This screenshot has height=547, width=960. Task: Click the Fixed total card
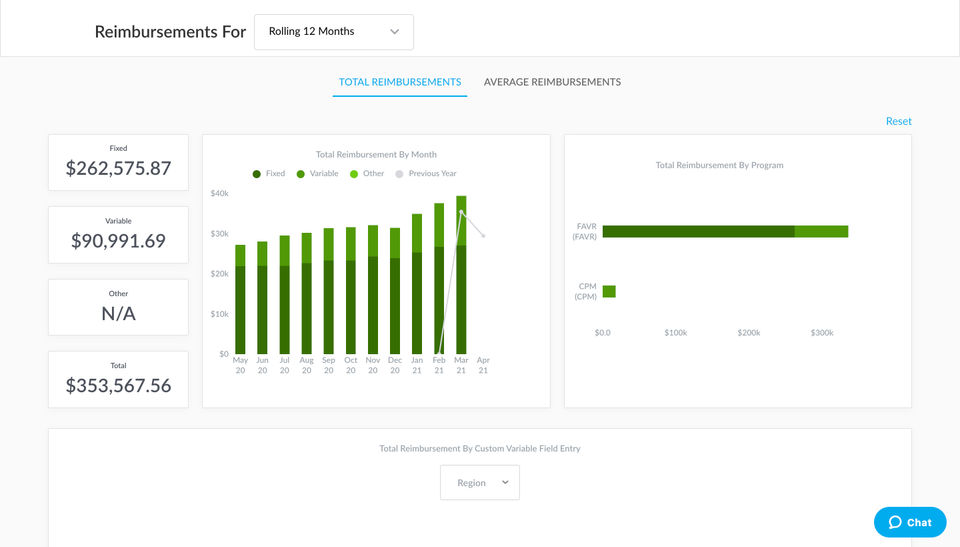[x=118, y=162]
